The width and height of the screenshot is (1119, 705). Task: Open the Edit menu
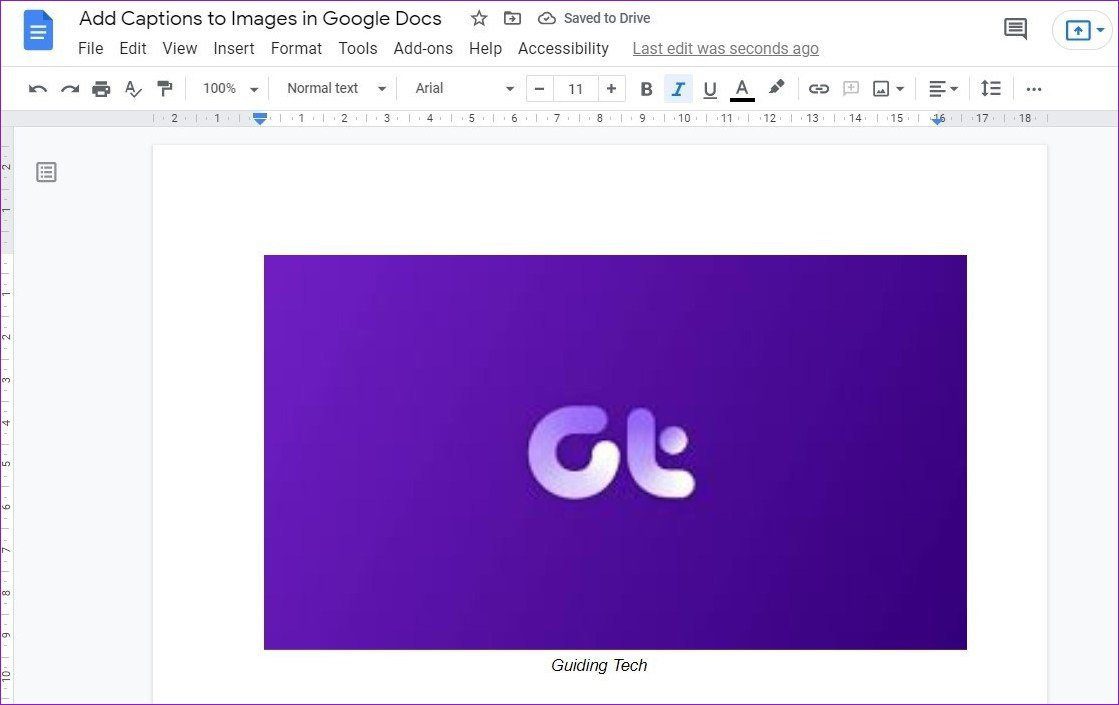tap(133, 49)
